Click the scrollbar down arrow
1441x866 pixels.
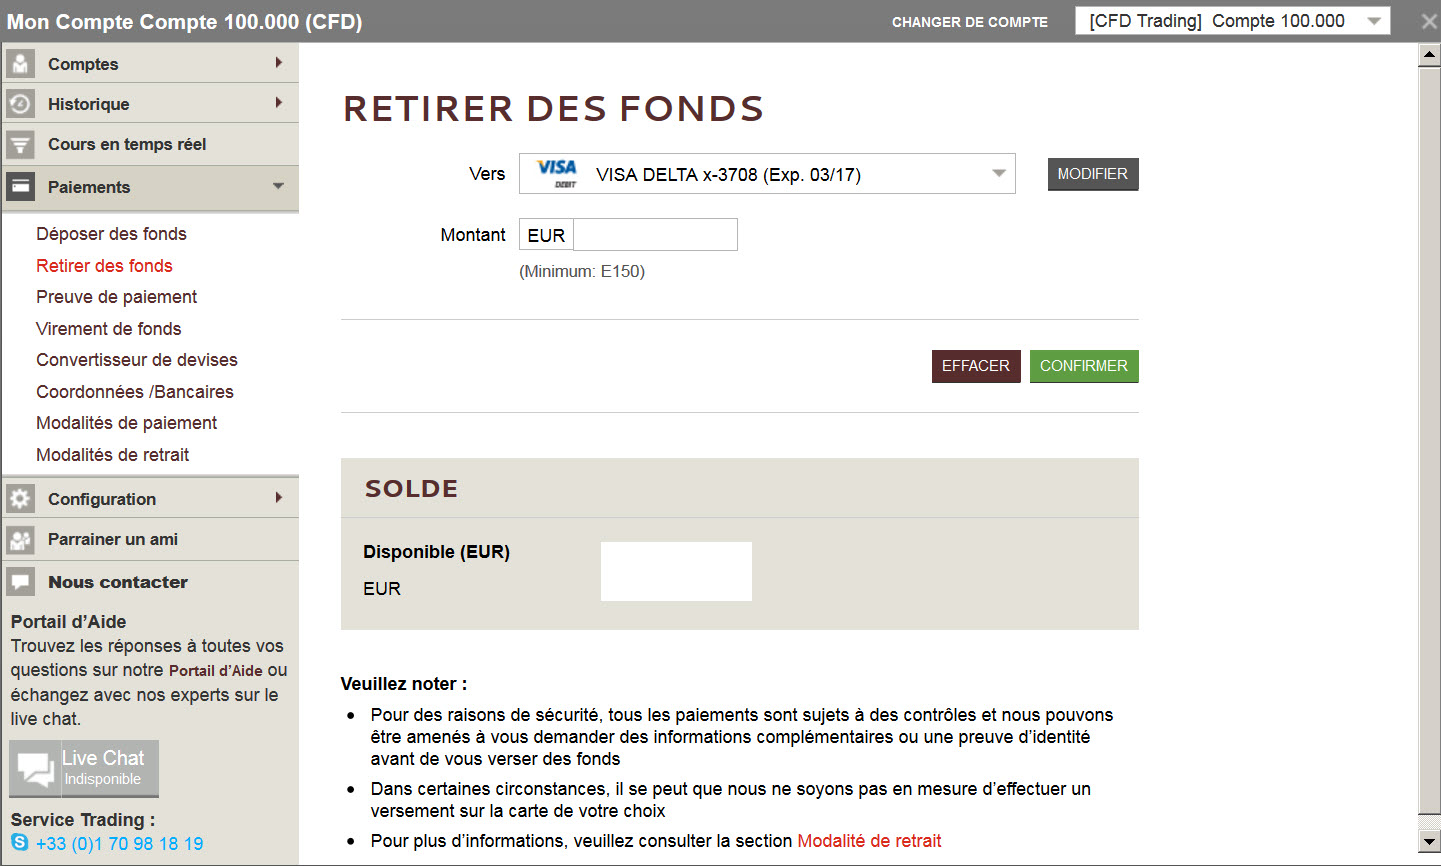click(x=1429, y=842)
